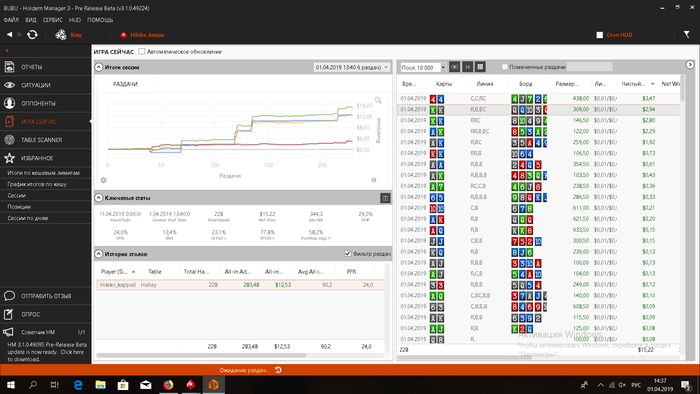
Task: Open the session date dropdown
Action: pyautogui.click(x=351, y=67)
